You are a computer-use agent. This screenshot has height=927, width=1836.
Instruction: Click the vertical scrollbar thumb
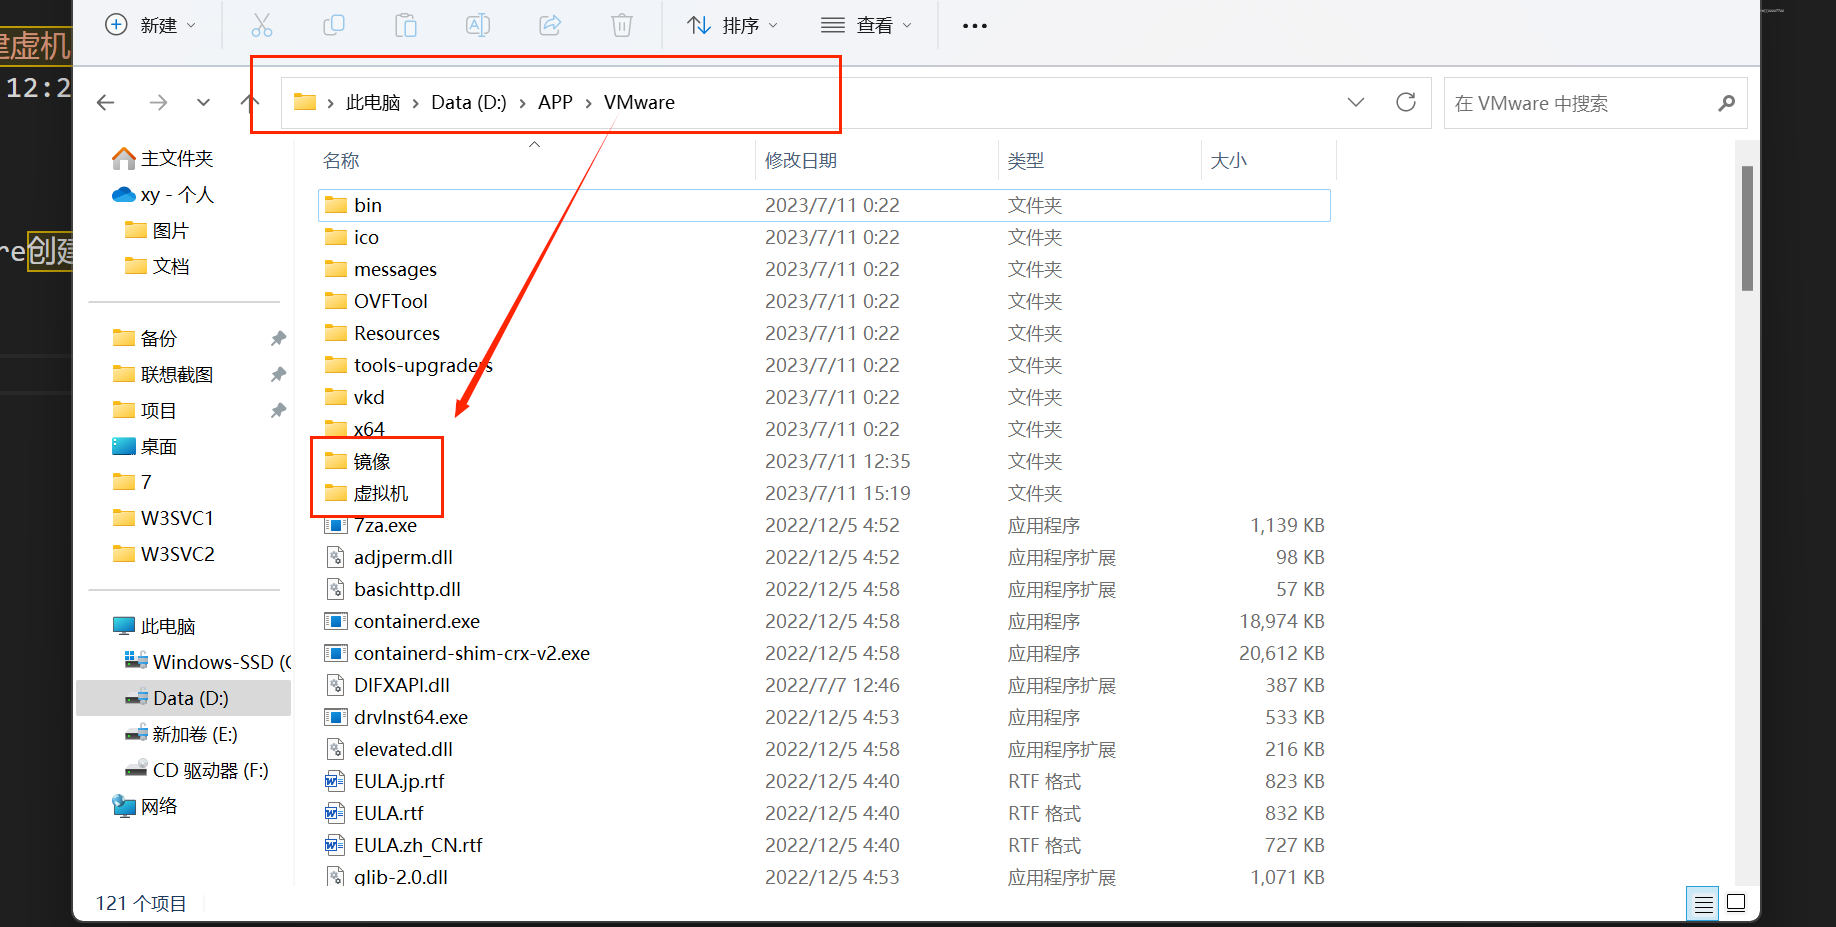1747,228
